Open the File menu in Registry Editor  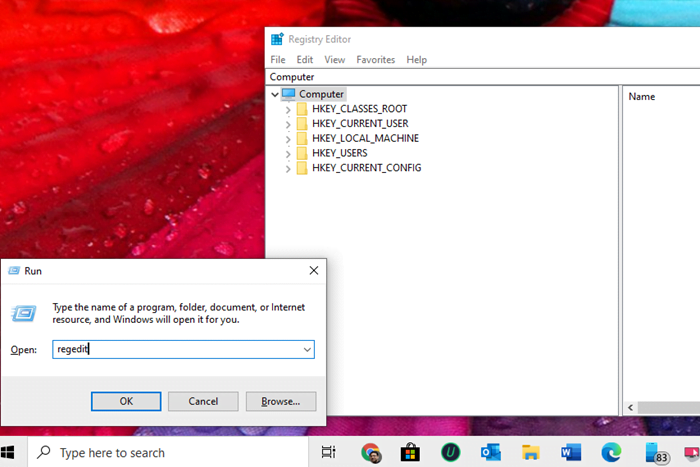point(278,59)
